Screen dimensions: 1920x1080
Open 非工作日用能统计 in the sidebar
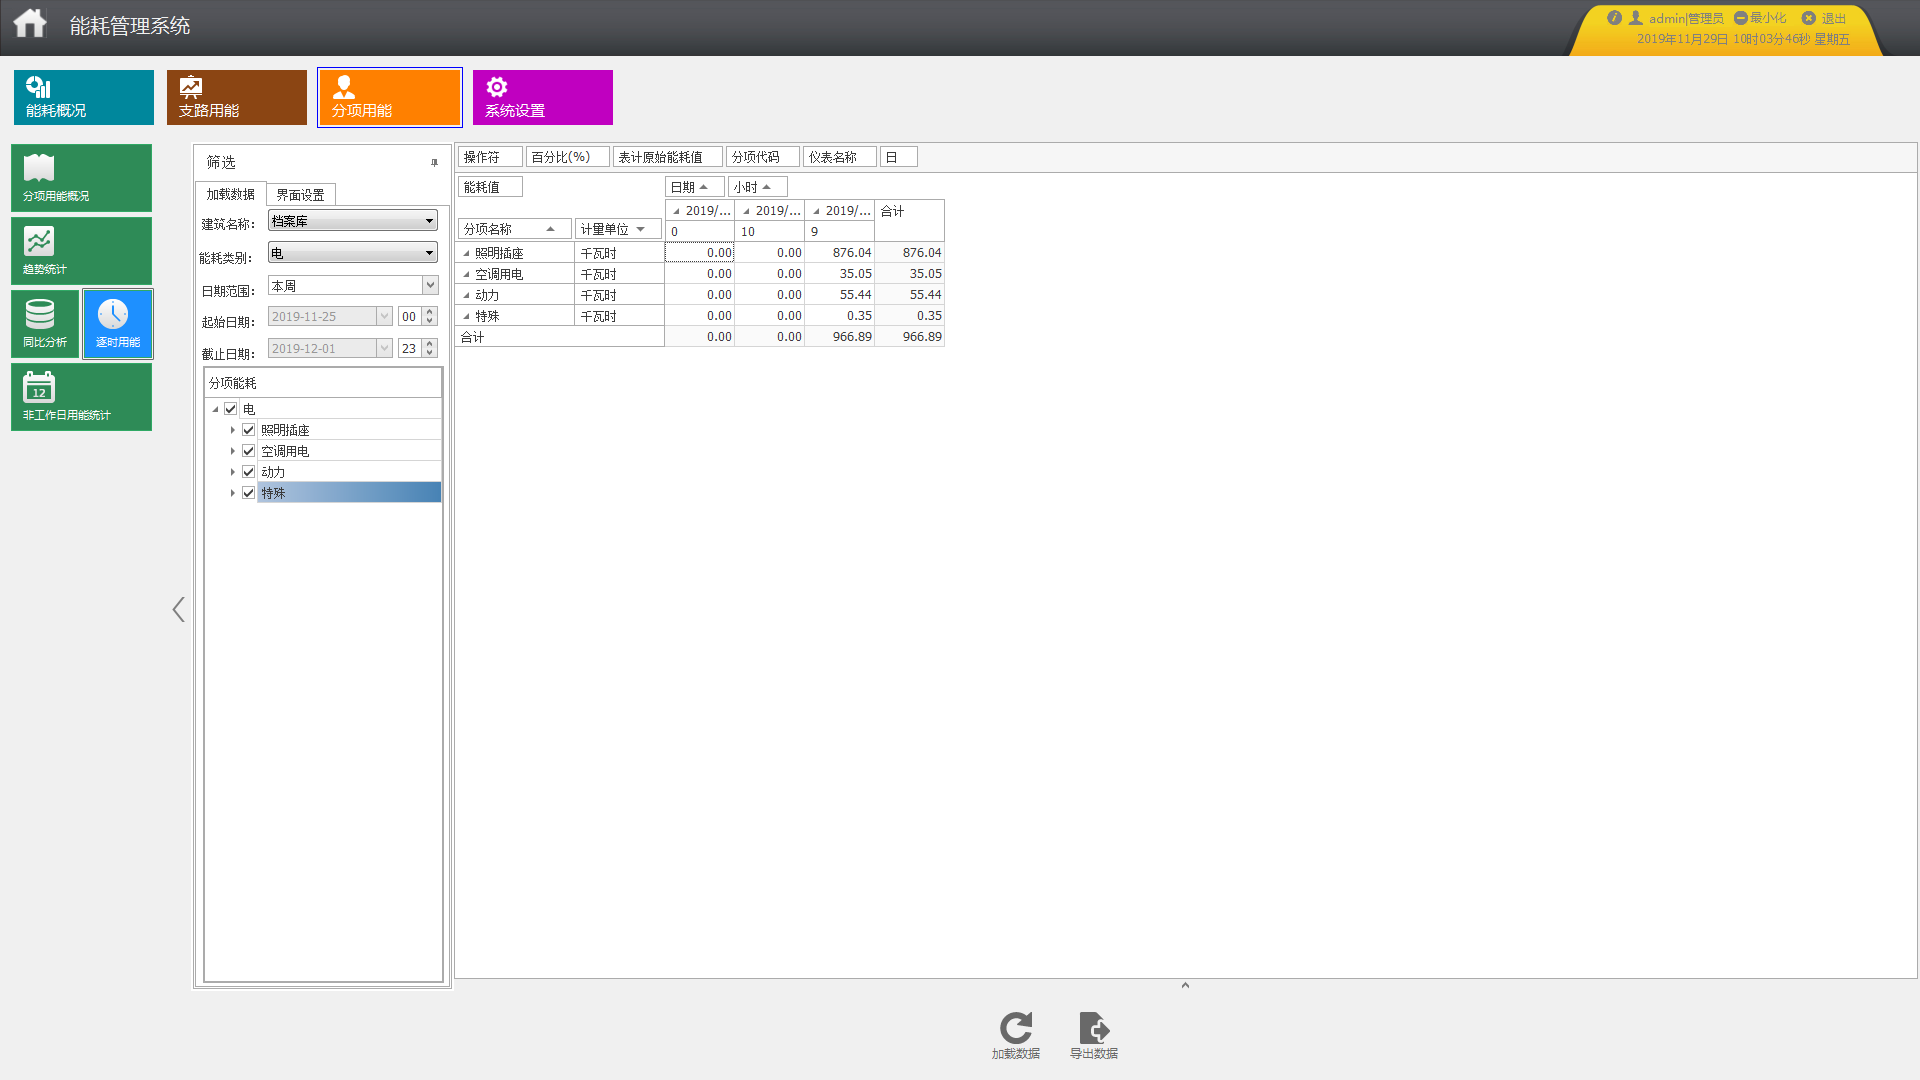click(81, 397)
